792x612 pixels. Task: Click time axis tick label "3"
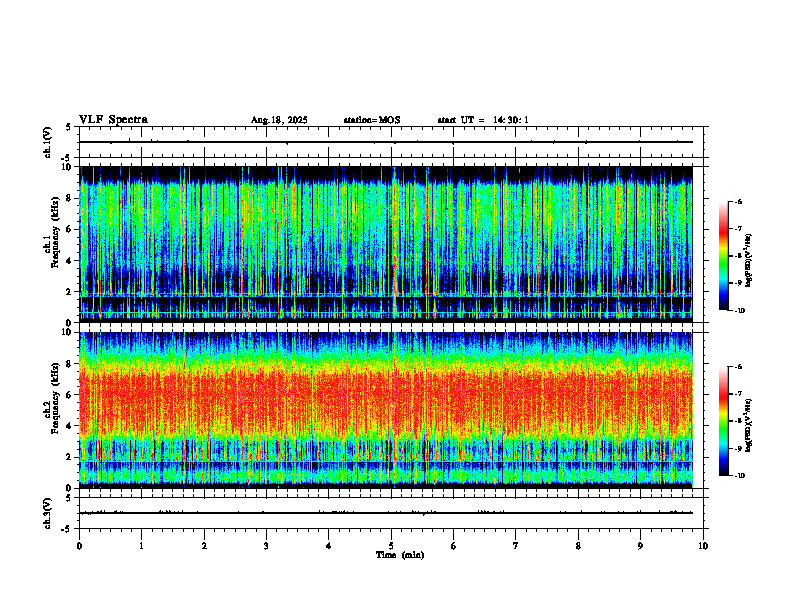click(x=266, y=546)
